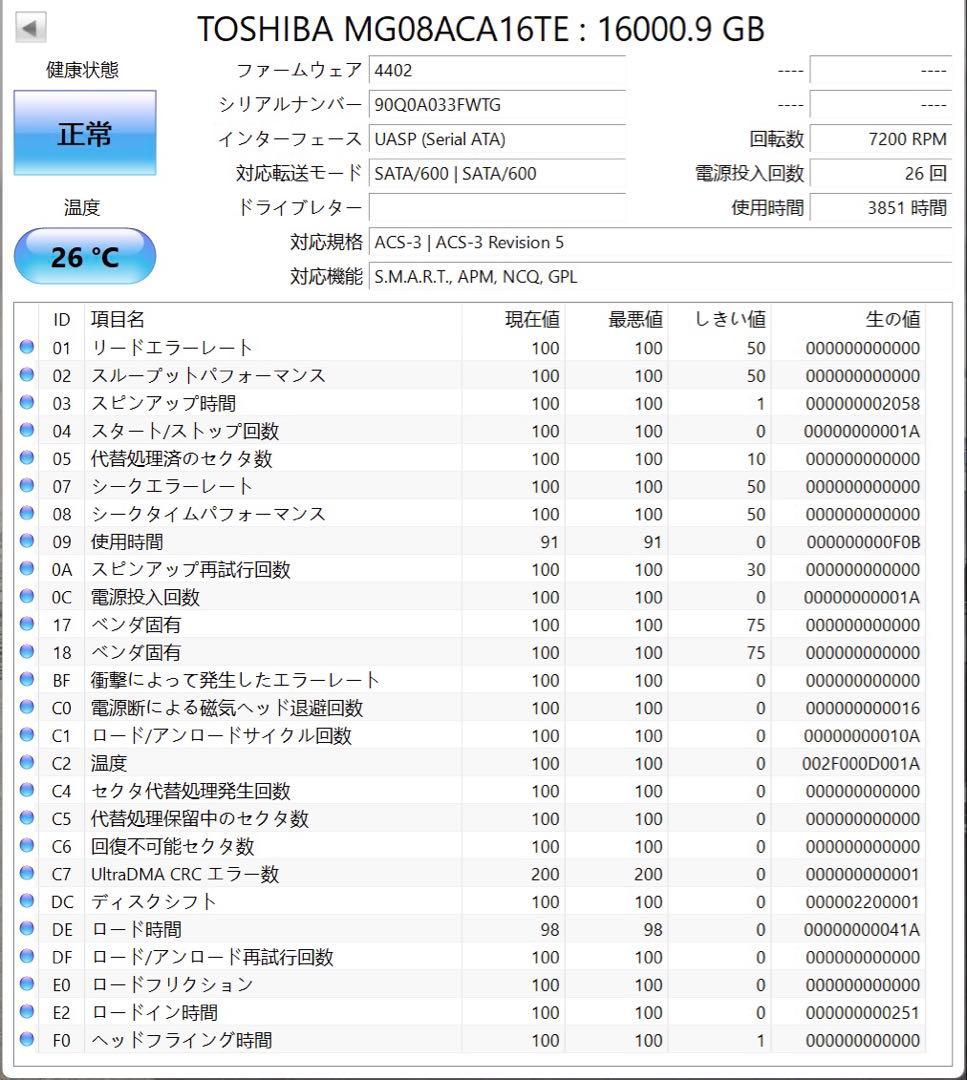Click the 回転数 value showing 7200 RPM

tap(880, 140)
